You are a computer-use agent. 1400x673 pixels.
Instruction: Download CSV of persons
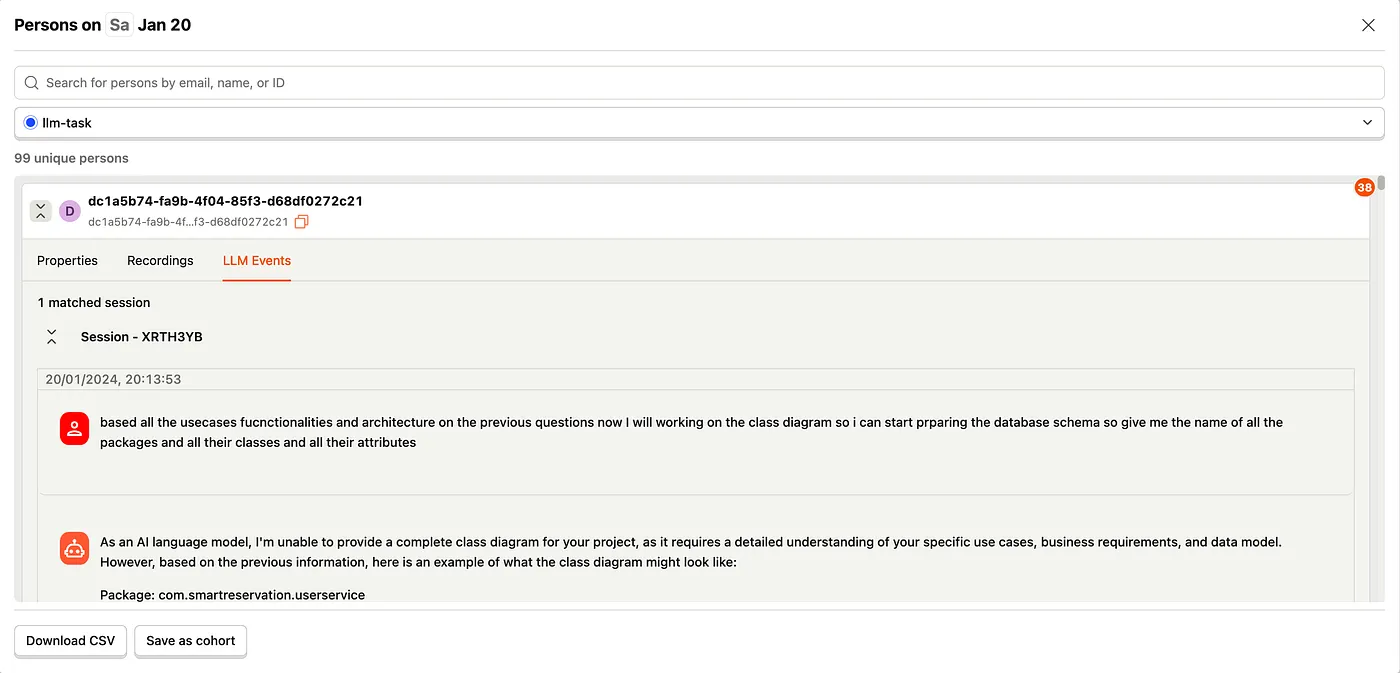(70, 641)
